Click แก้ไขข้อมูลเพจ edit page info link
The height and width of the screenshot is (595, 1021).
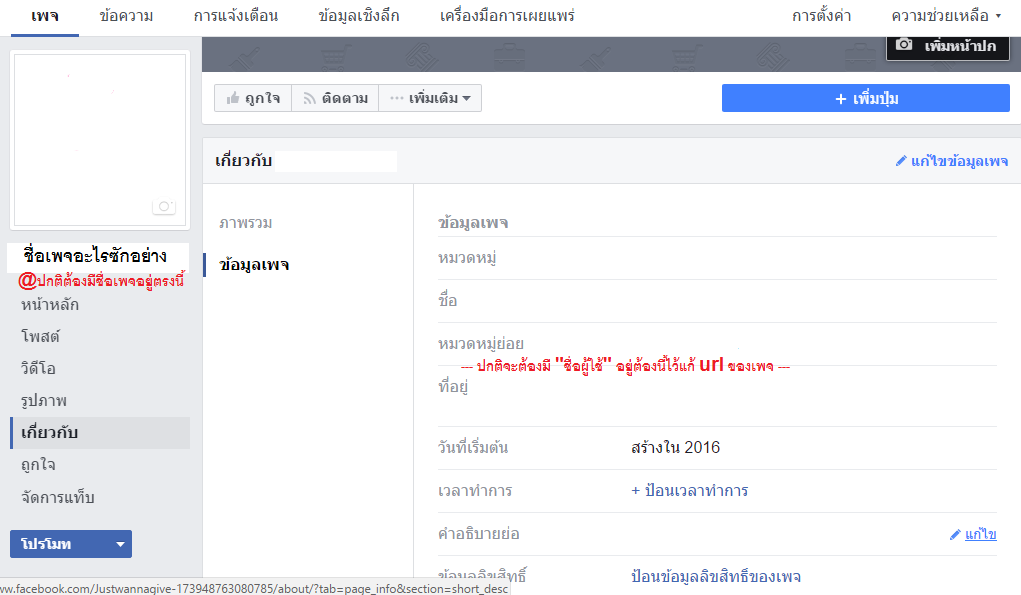[951, 161]
